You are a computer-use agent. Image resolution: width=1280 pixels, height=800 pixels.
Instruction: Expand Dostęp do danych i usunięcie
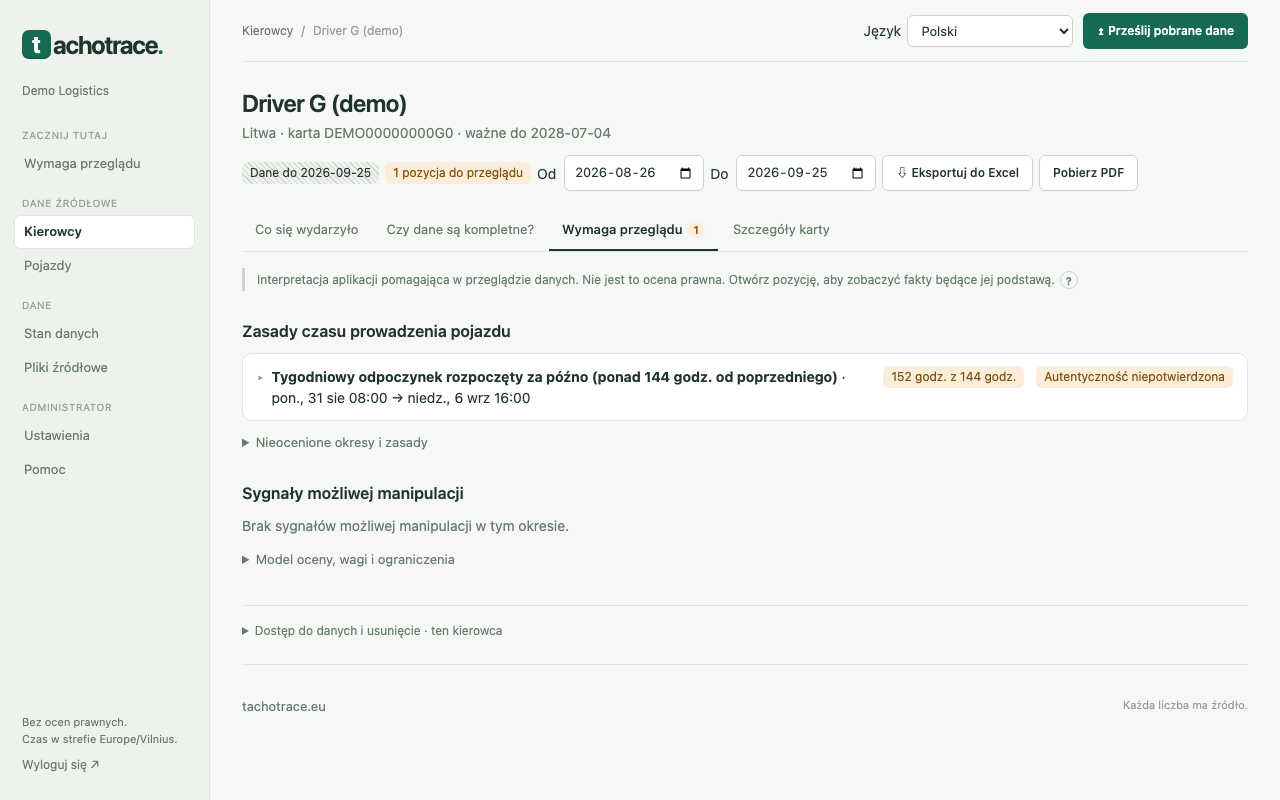click(x=372, y=631)
